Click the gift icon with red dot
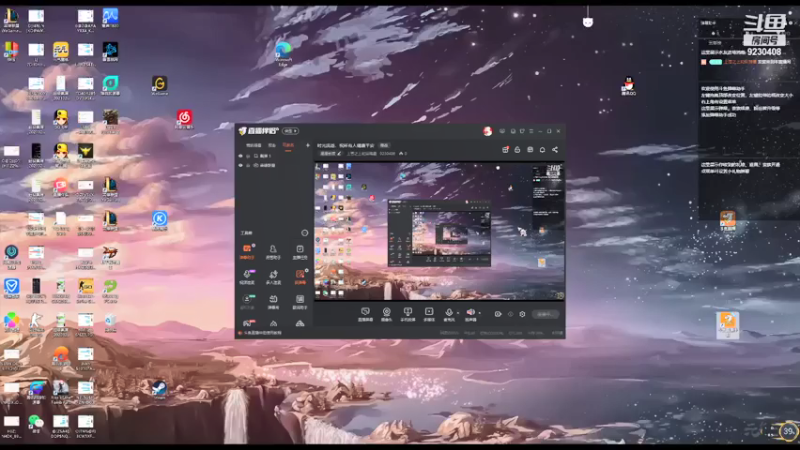Screen dimensions: 800x450 505,149
